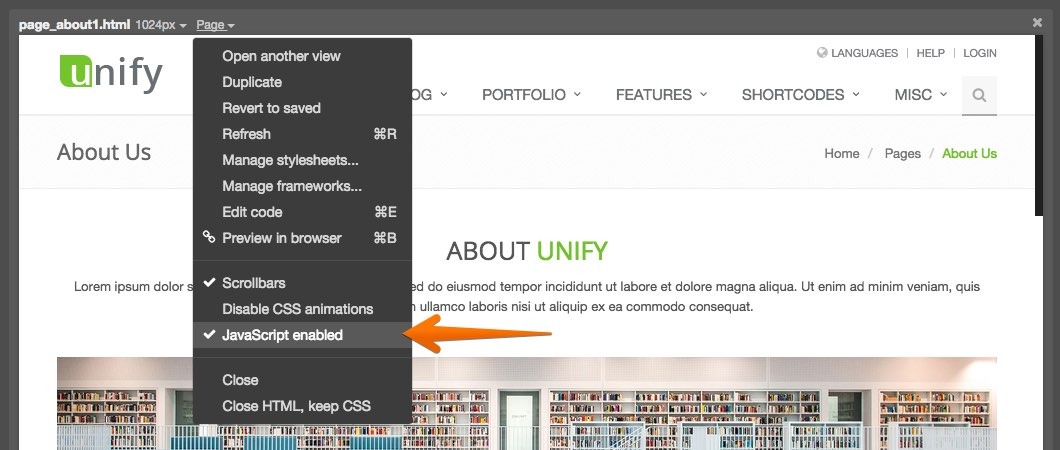1060x450 pixels.
Task: Close the page view with X icon
Action: [x=1038, y=22]
